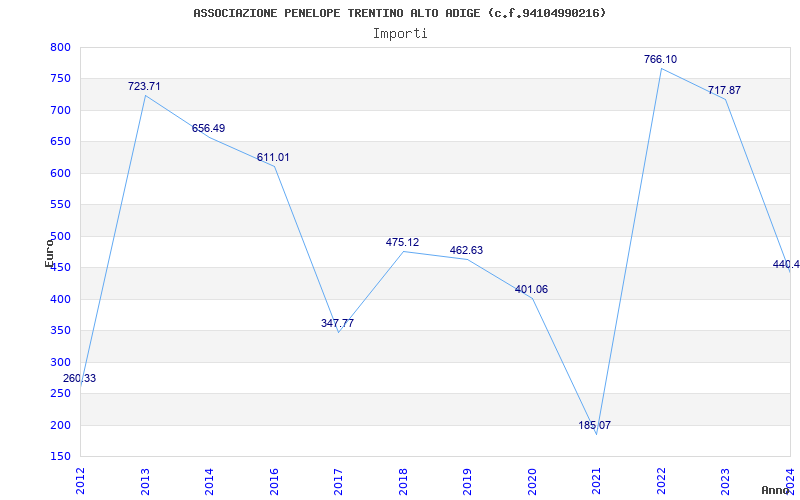Click the 2019 x-axis year label

pos(467,481)
